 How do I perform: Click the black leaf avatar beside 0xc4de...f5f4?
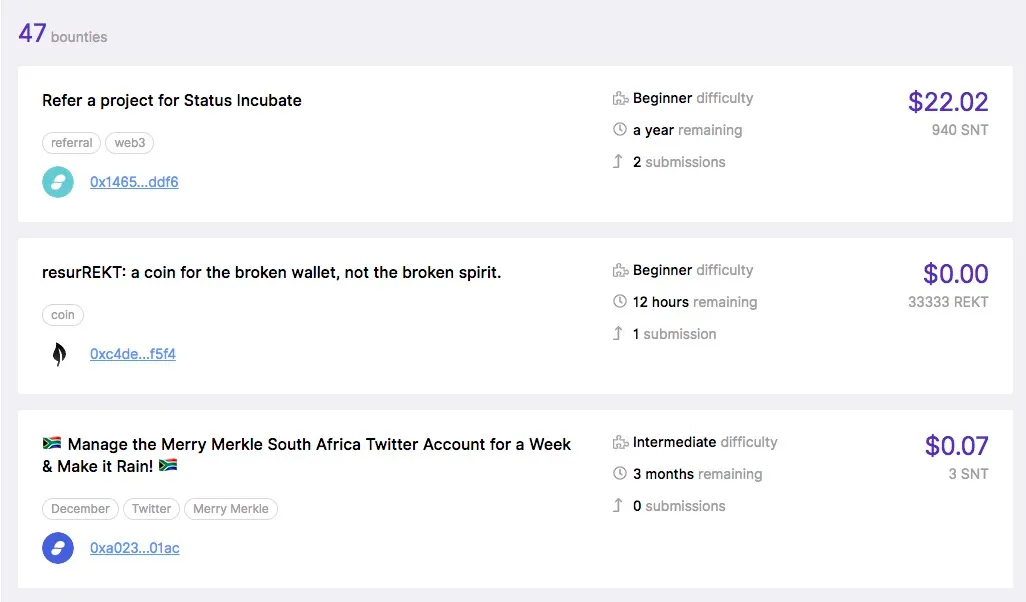59,354
